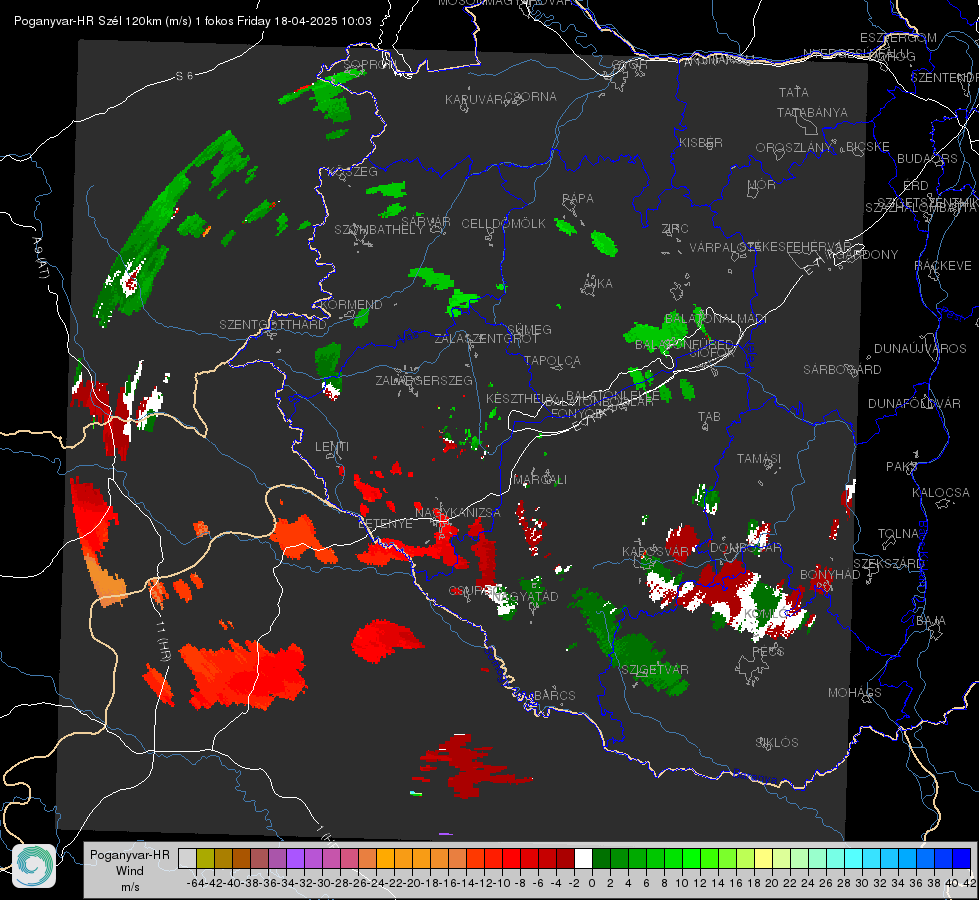This screenshot has width=979, height=900.
Task: Click the KALOCSA city label
Action: (x=940, y=493)
